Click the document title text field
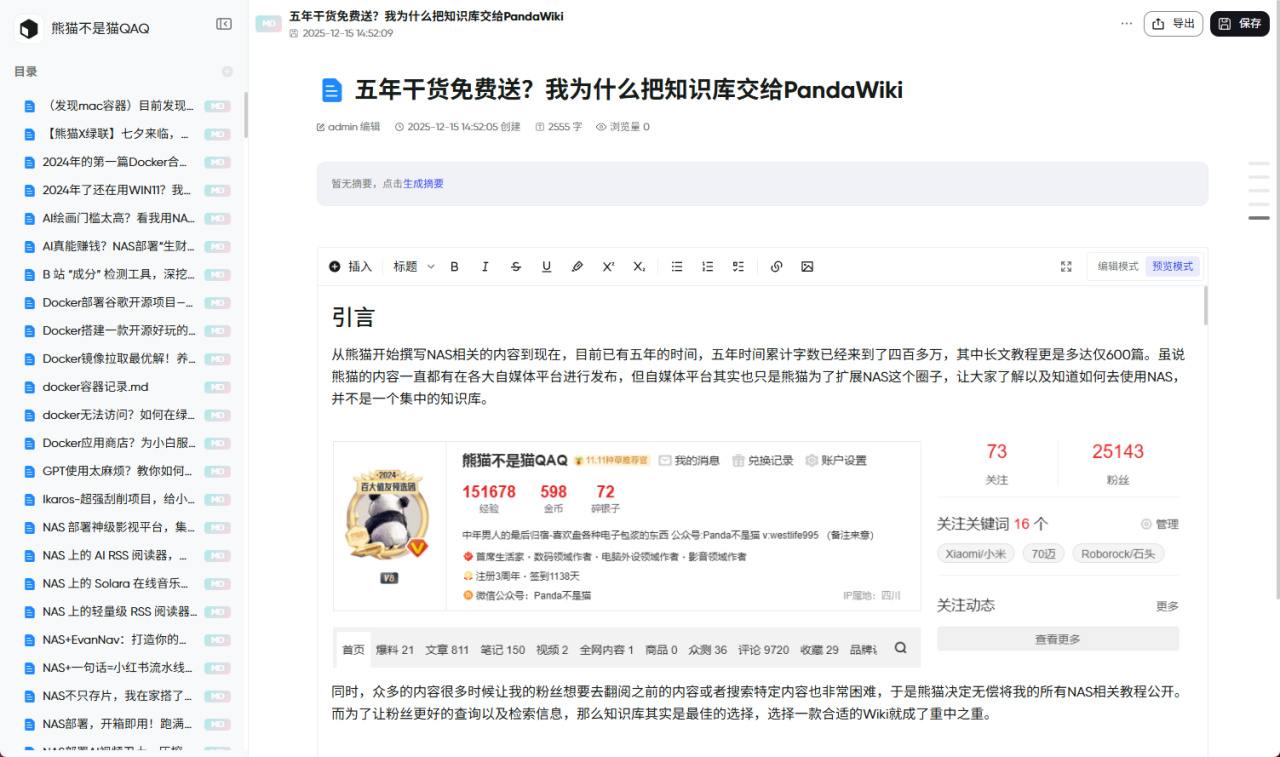 (x=629, y=91)
